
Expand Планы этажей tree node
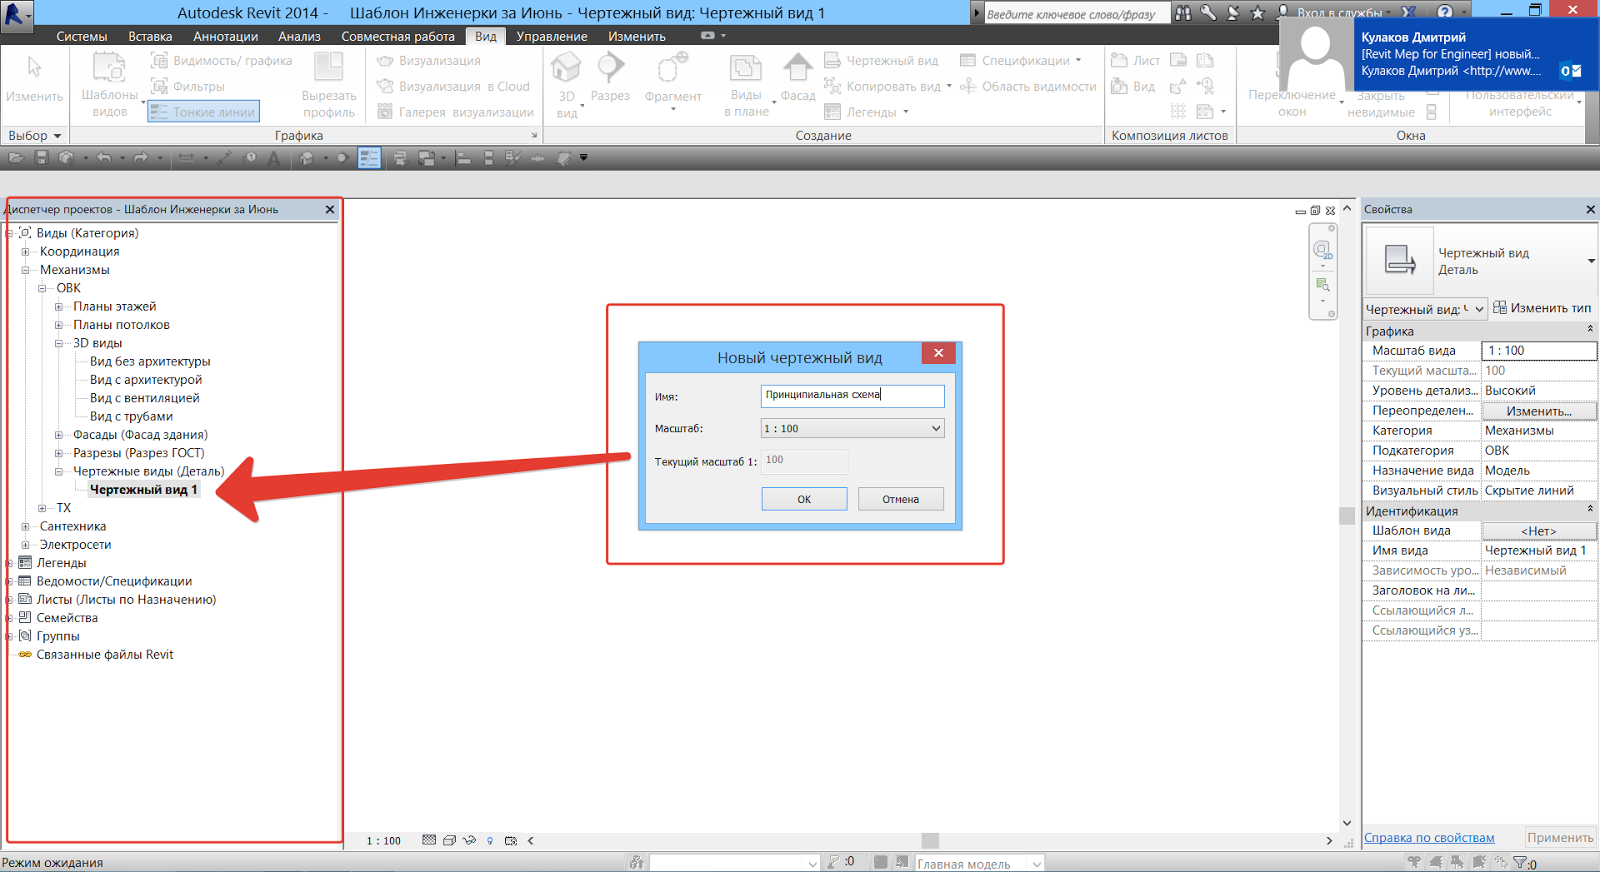point(59,307)
